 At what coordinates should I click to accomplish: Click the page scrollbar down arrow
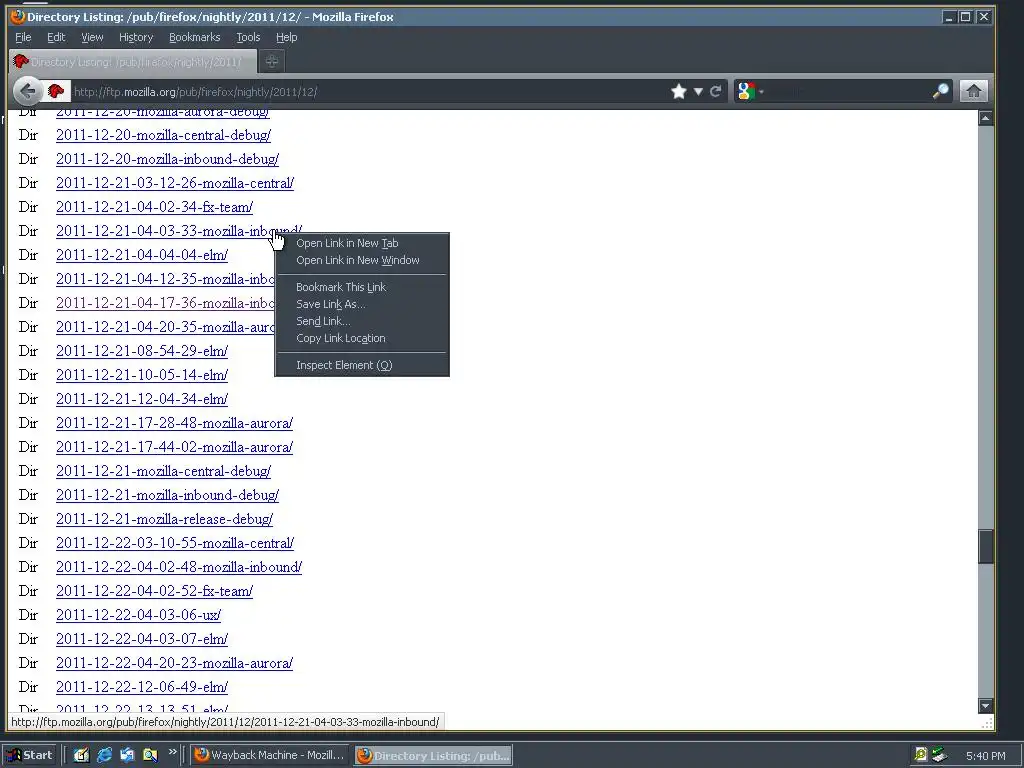coord(985,705)
